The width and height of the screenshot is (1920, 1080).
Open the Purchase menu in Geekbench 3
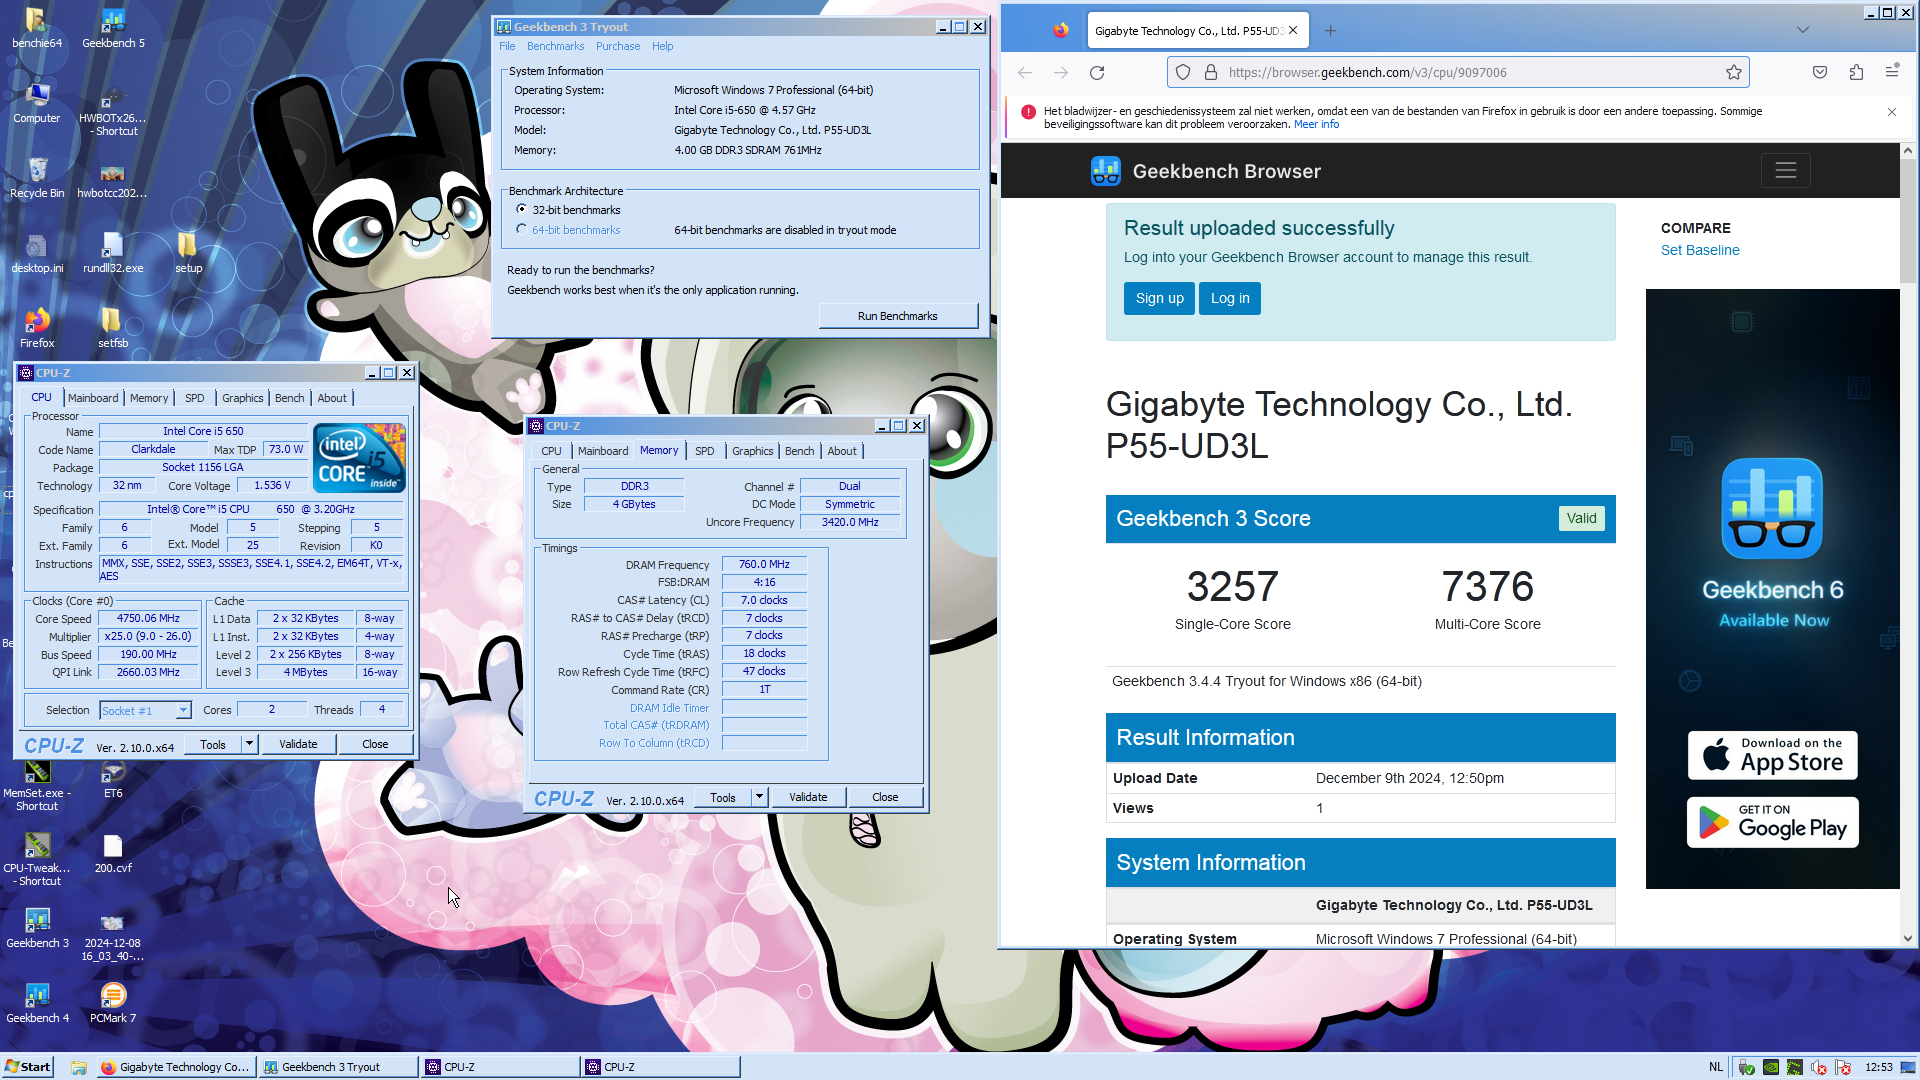pos(617,46)
